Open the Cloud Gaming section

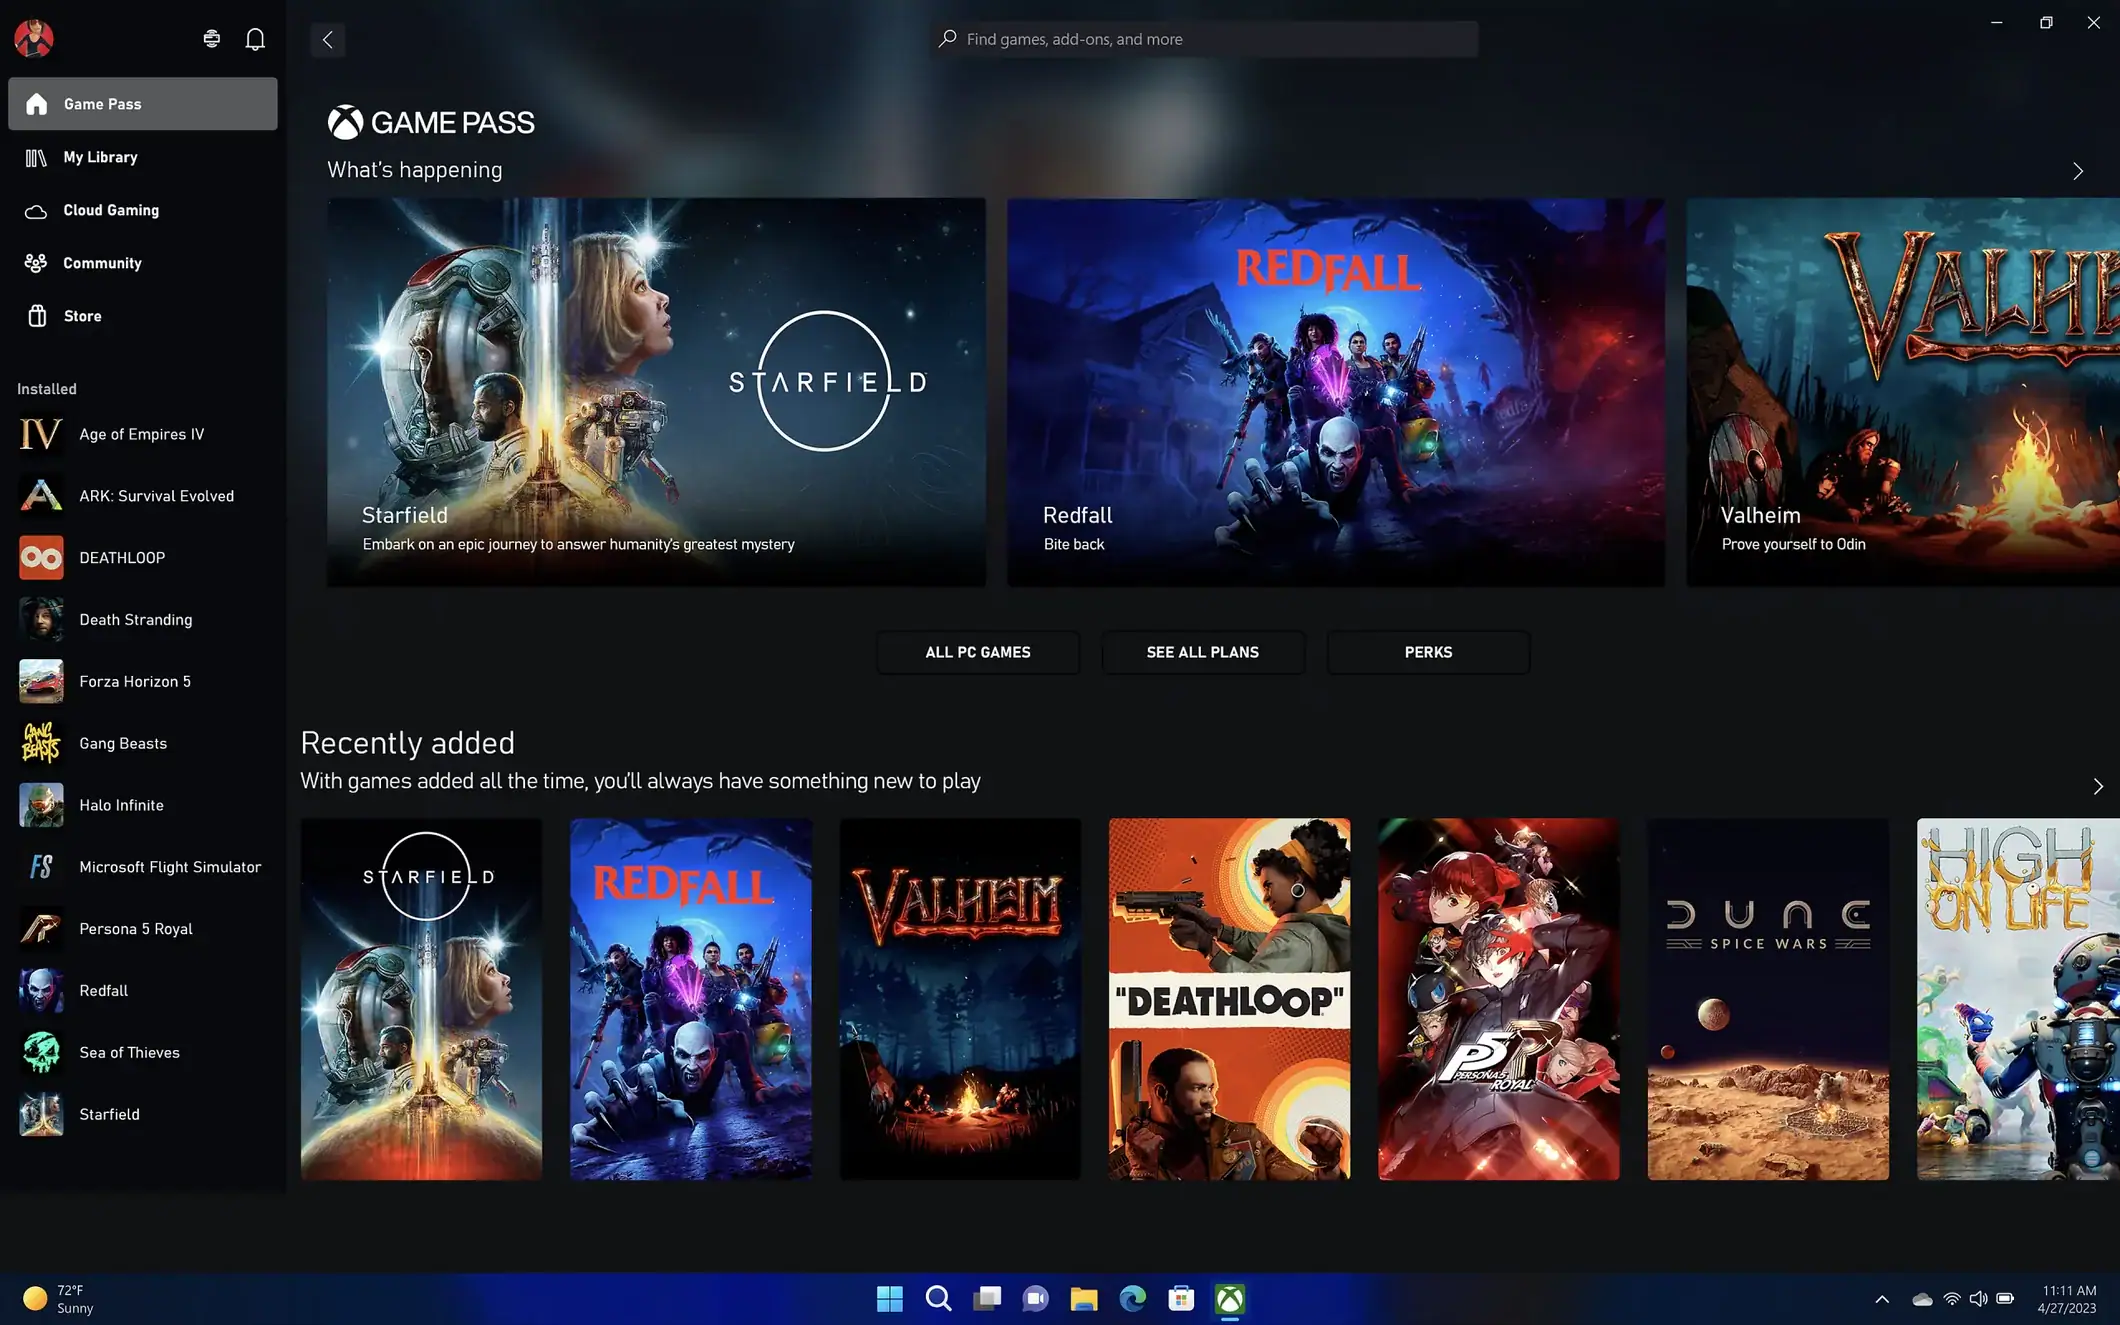tap(111, 210)
